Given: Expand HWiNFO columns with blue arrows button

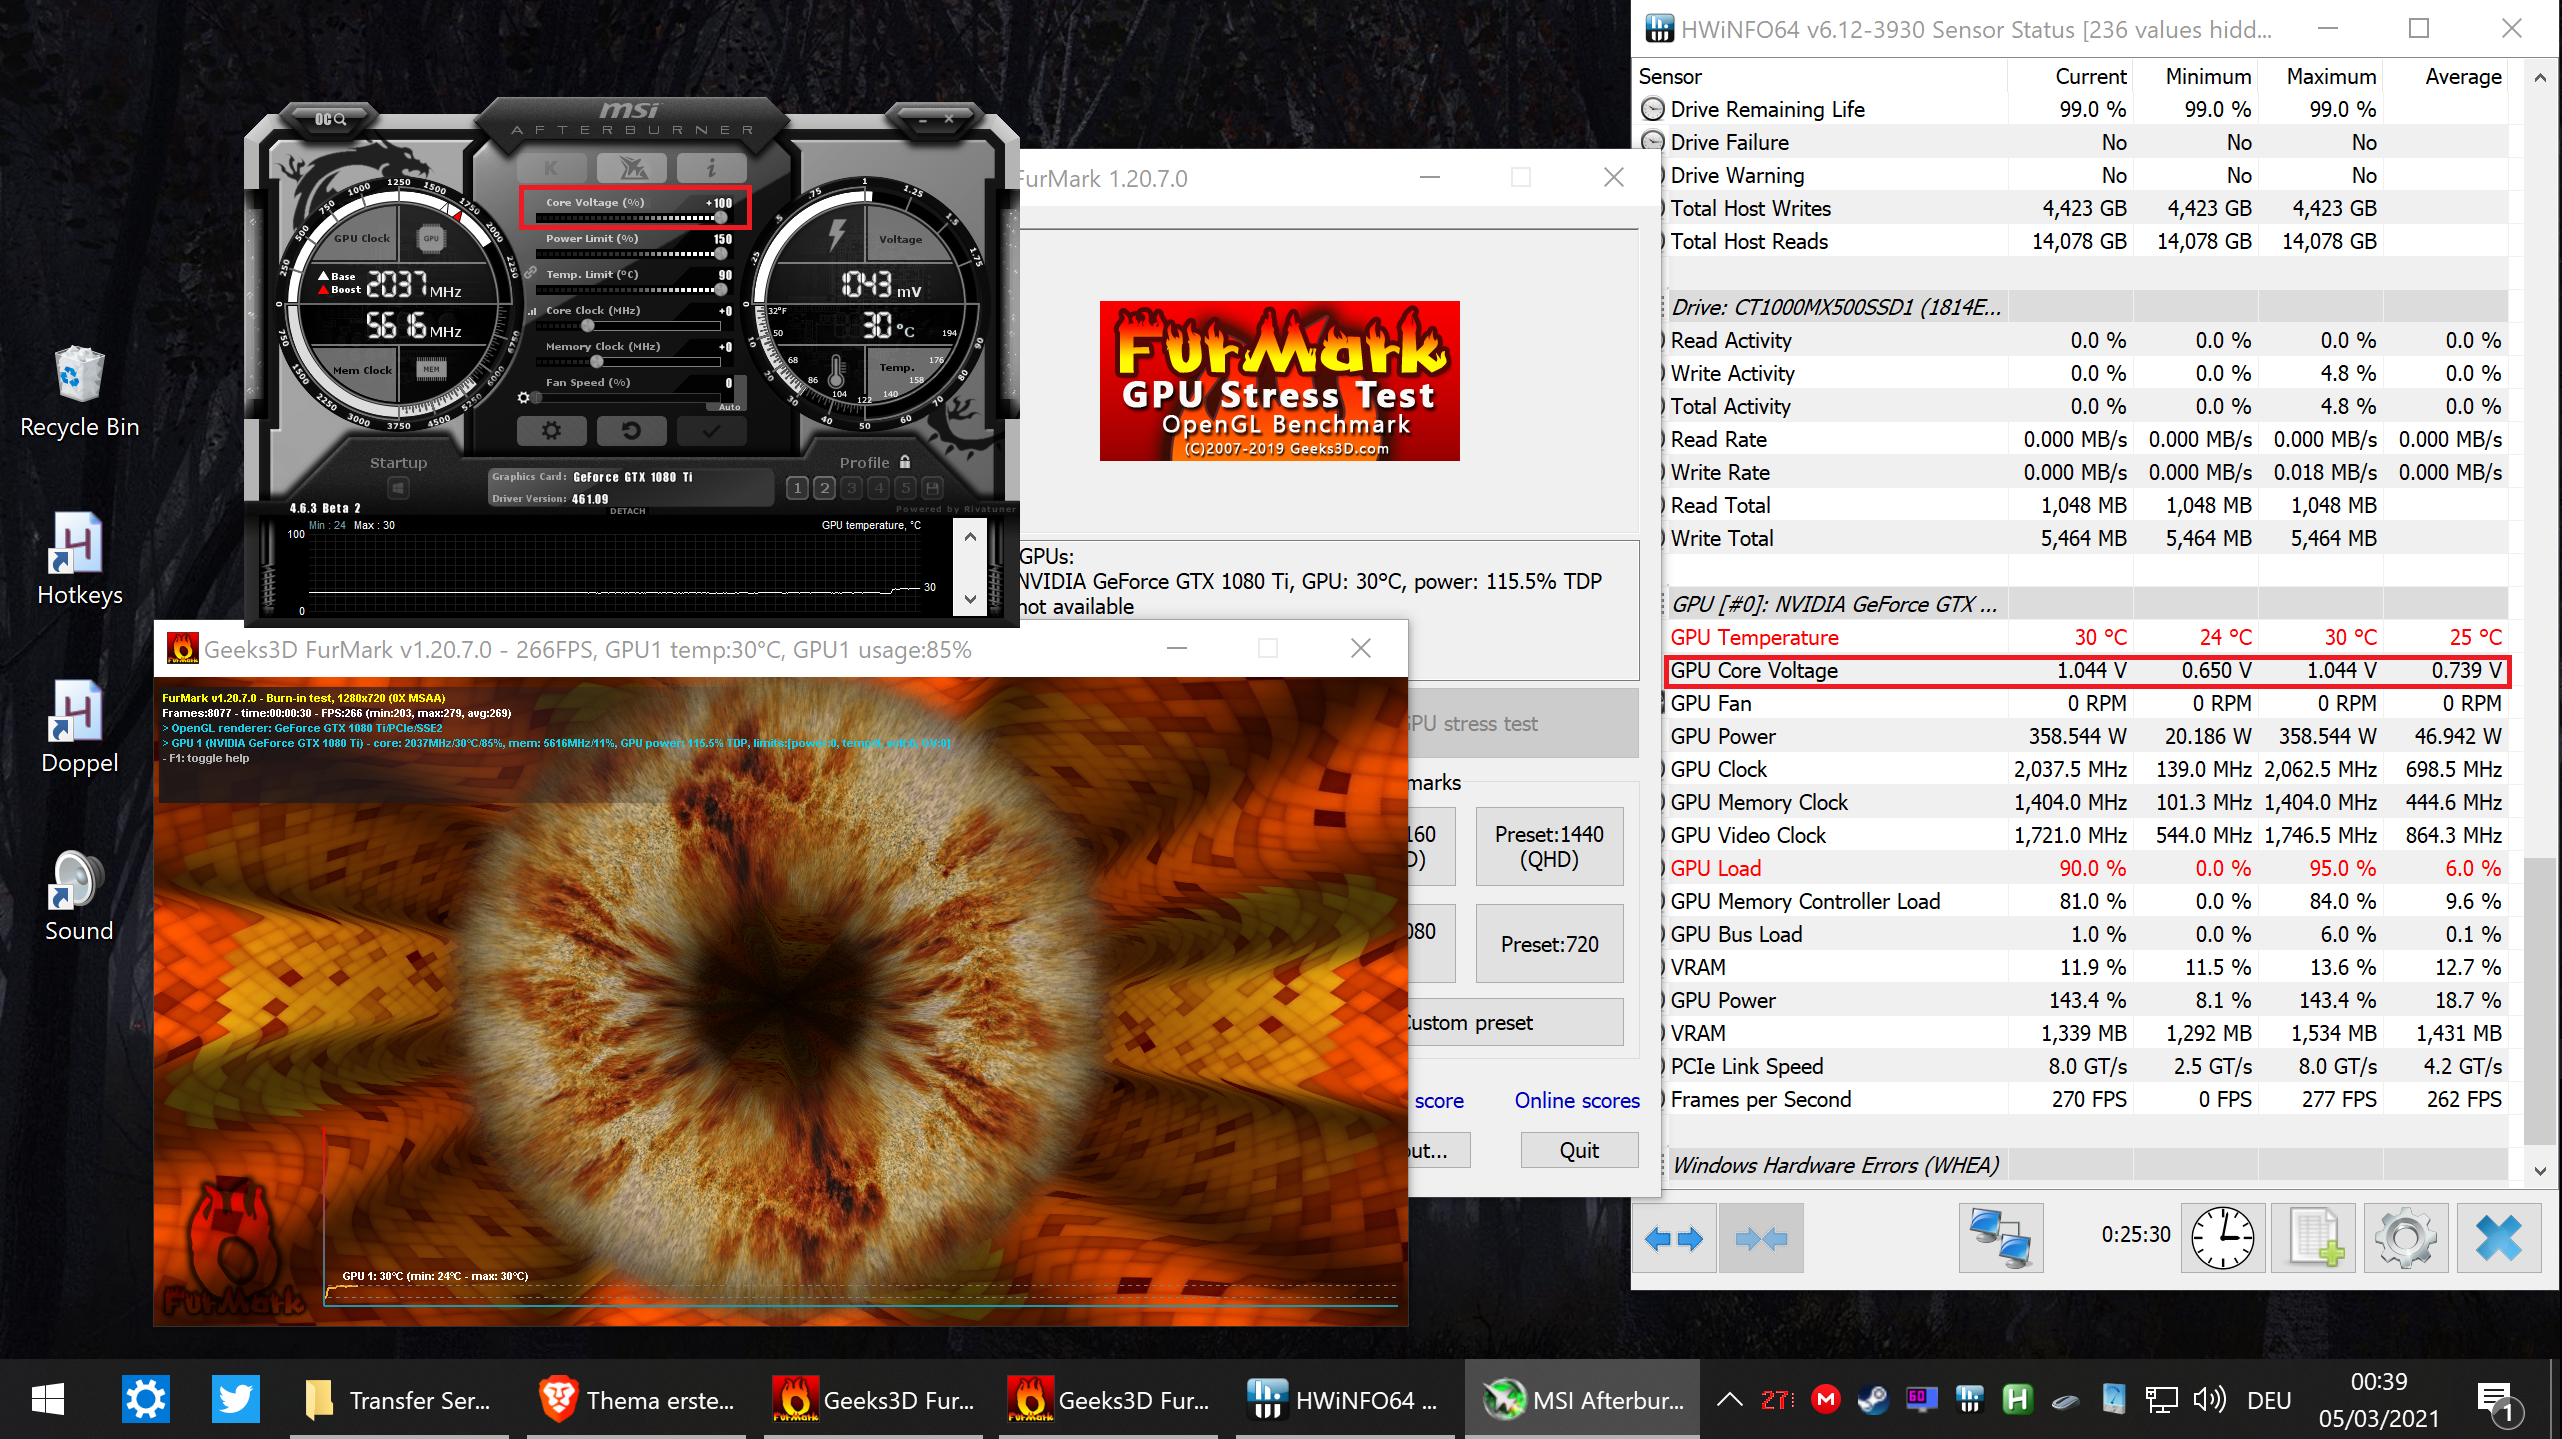Looking at the screenshot, I should 1674,1239.
